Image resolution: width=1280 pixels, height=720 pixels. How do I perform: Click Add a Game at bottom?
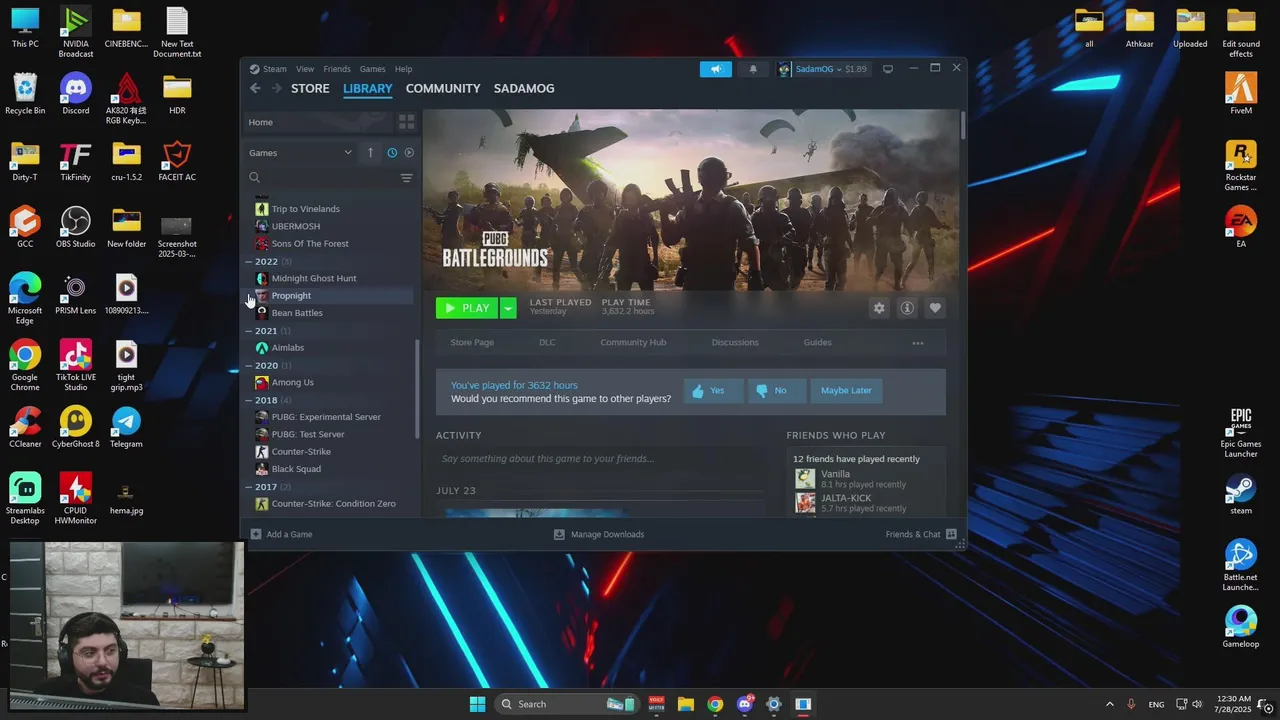281,534
